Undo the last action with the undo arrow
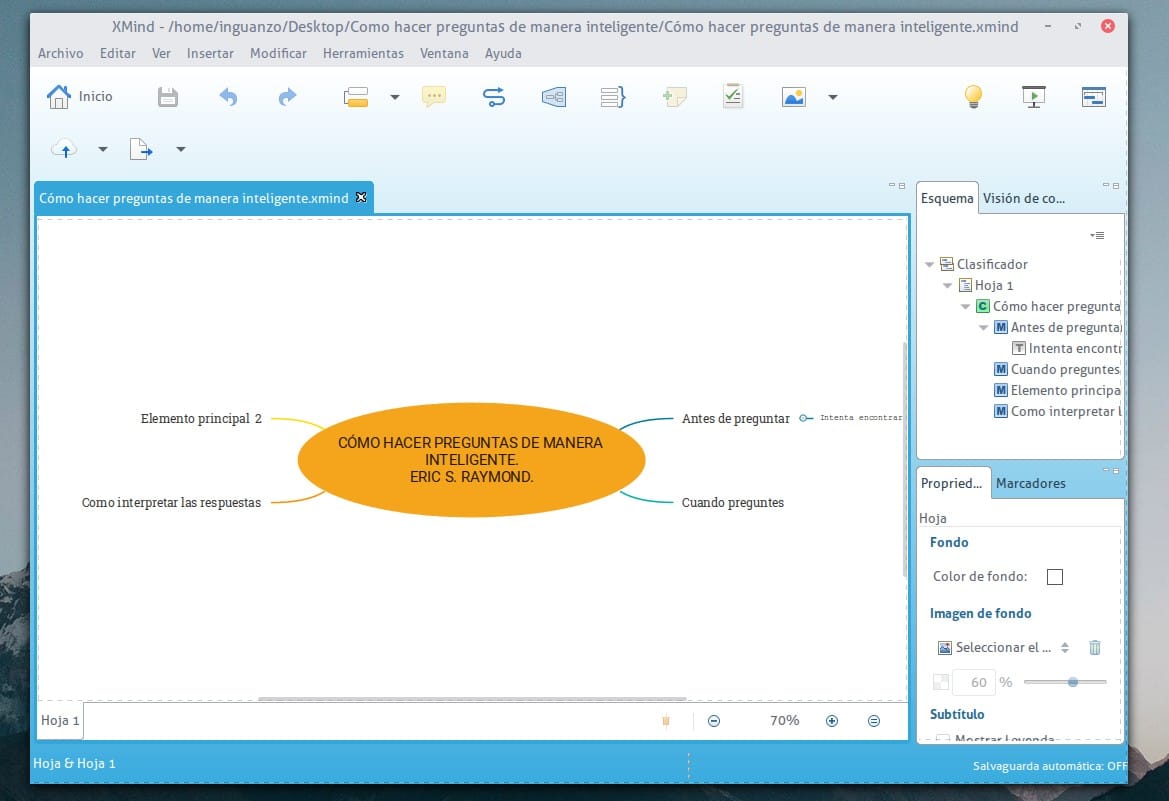Screen dimensions: 1169x801 228,97
